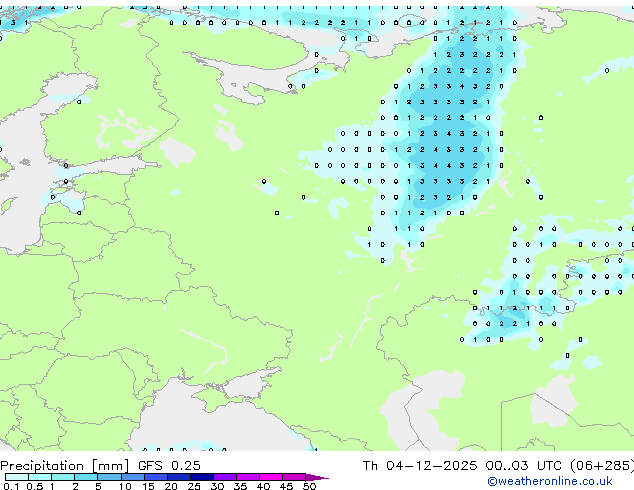Screen dimensions: 634x490
Task: Click the legend label 10
Action: click(125, 486)
